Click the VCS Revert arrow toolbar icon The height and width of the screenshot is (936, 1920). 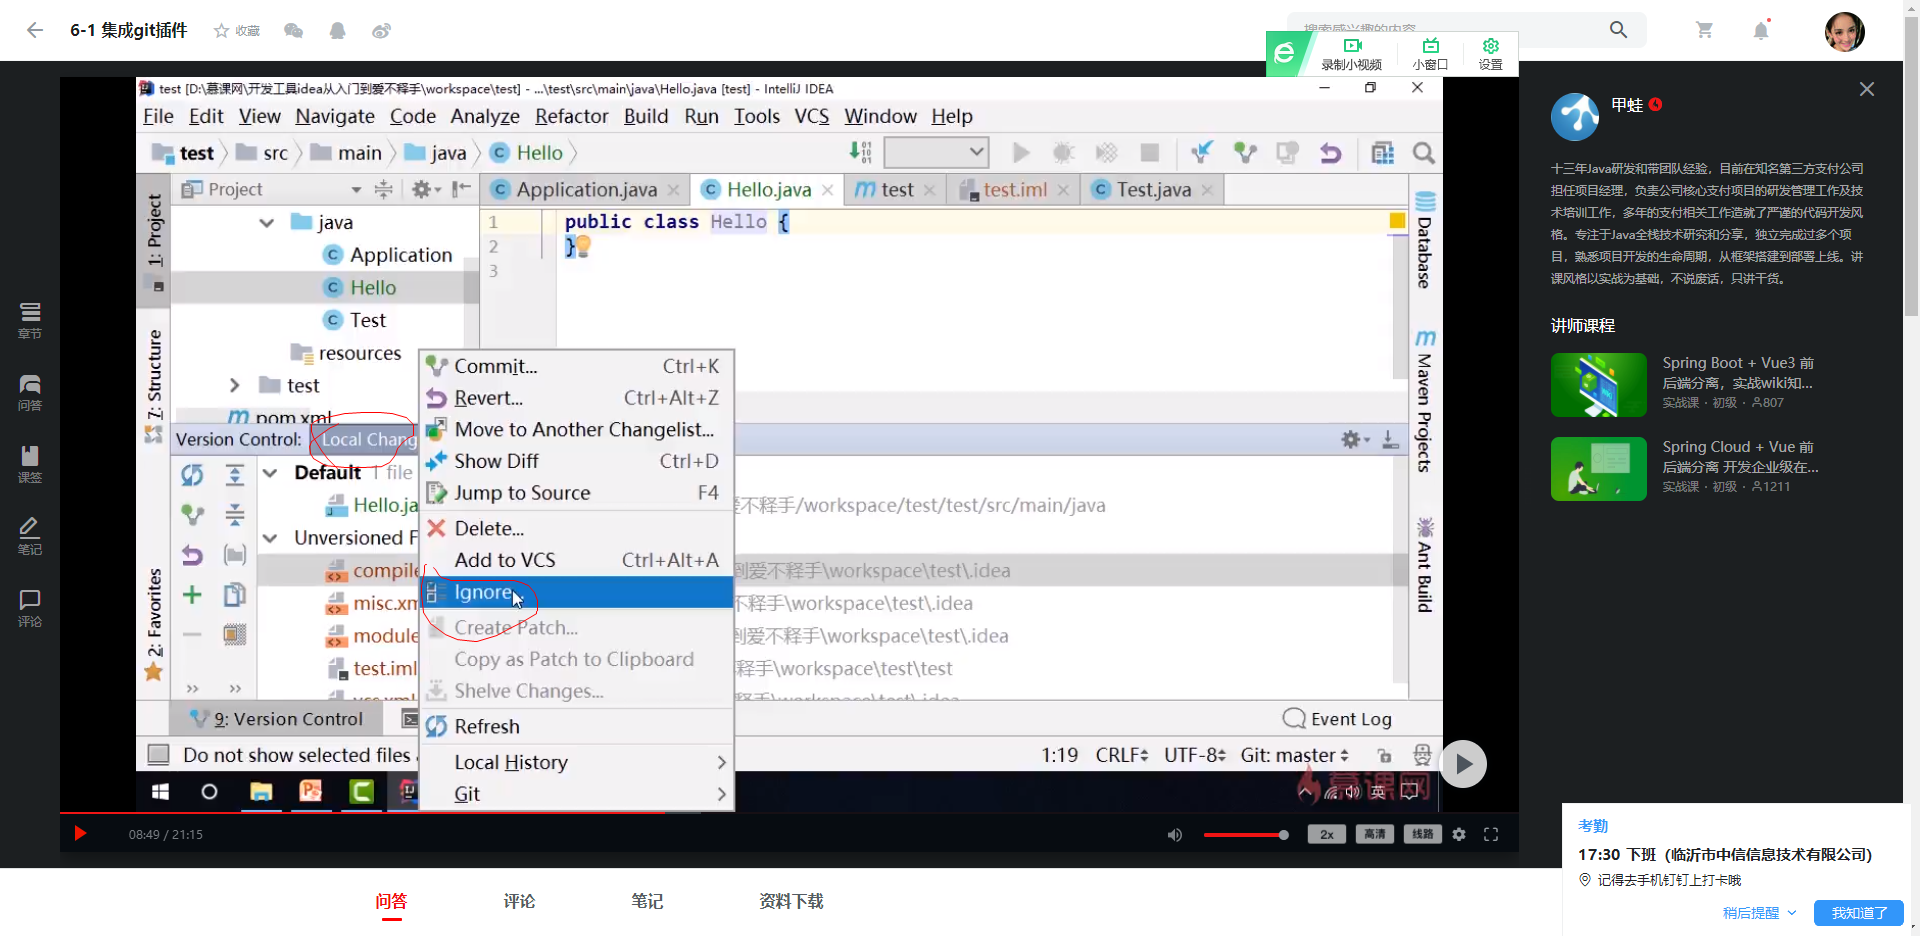1330,153
